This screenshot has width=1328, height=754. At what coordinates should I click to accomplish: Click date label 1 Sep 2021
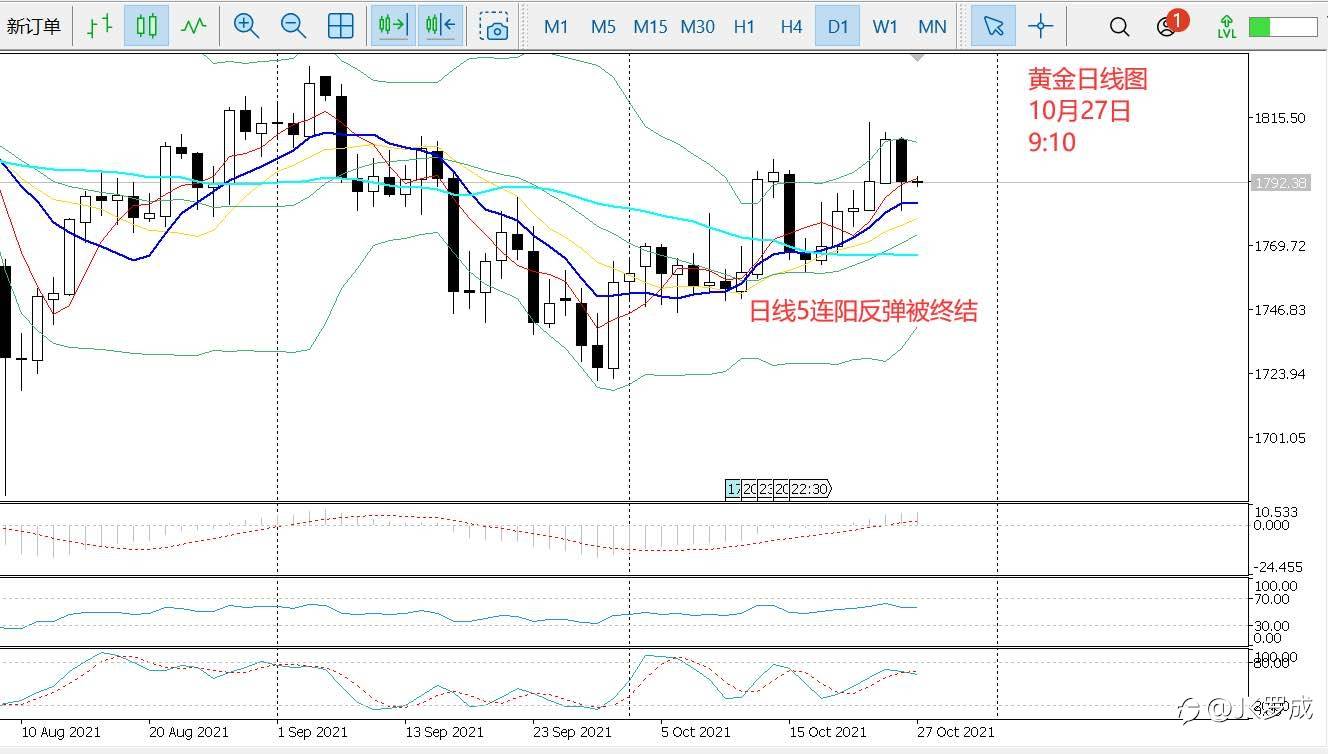[x=315, y=732]
